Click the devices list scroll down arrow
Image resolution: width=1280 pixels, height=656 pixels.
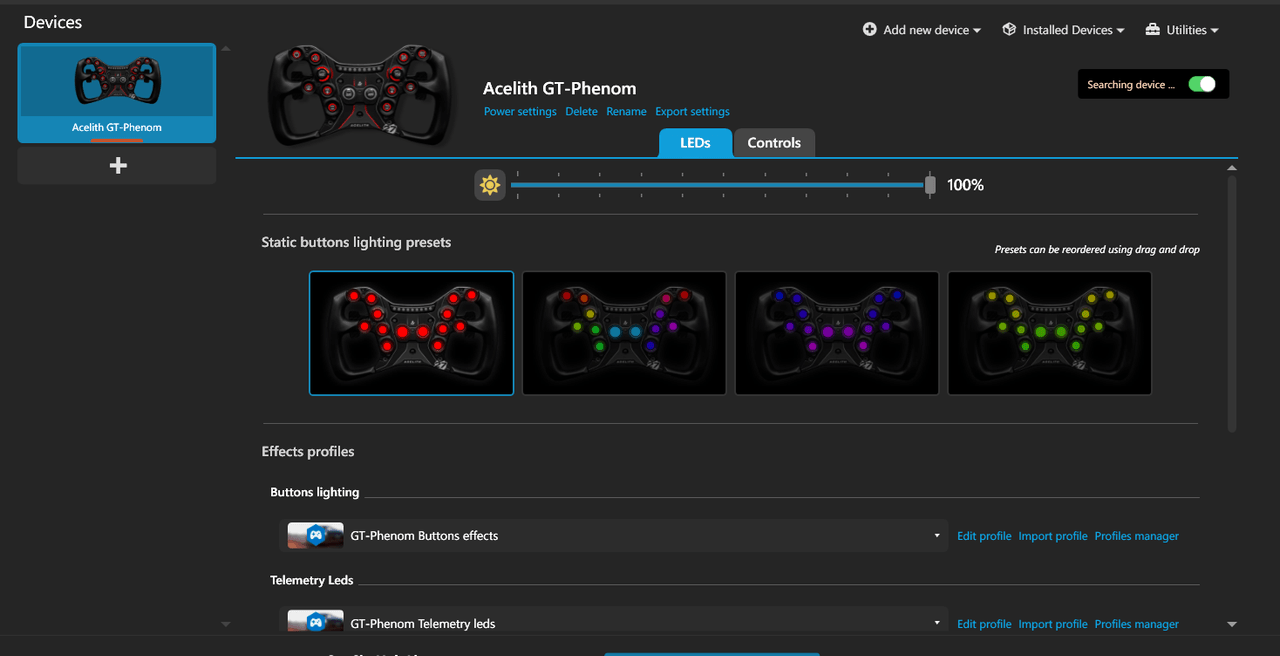click(225, 624)
